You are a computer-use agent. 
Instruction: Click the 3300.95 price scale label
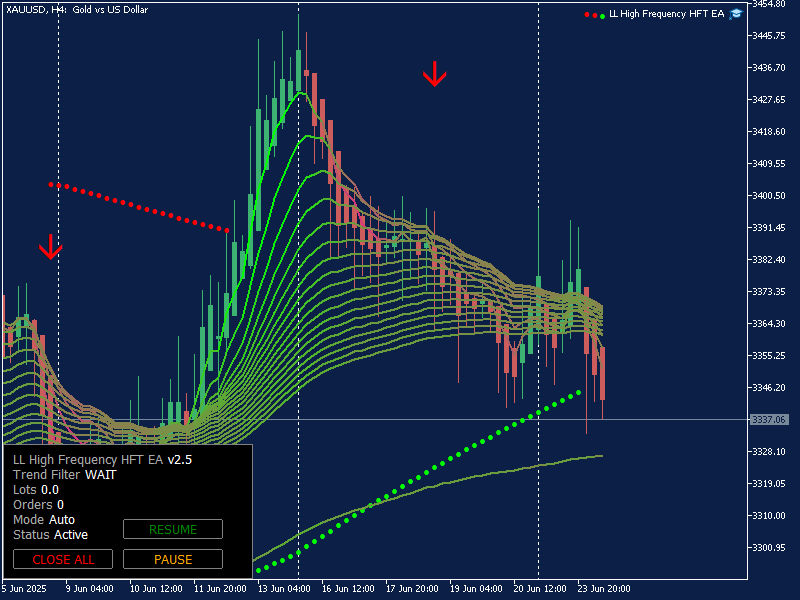(769, 547)
